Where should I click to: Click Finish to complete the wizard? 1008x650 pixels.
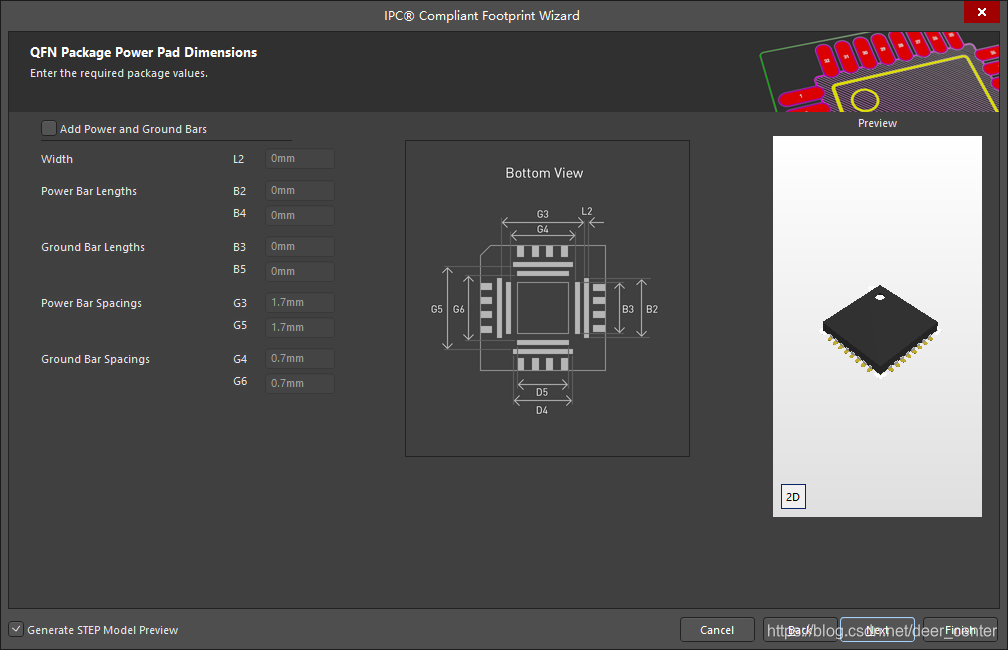[959, 629]
